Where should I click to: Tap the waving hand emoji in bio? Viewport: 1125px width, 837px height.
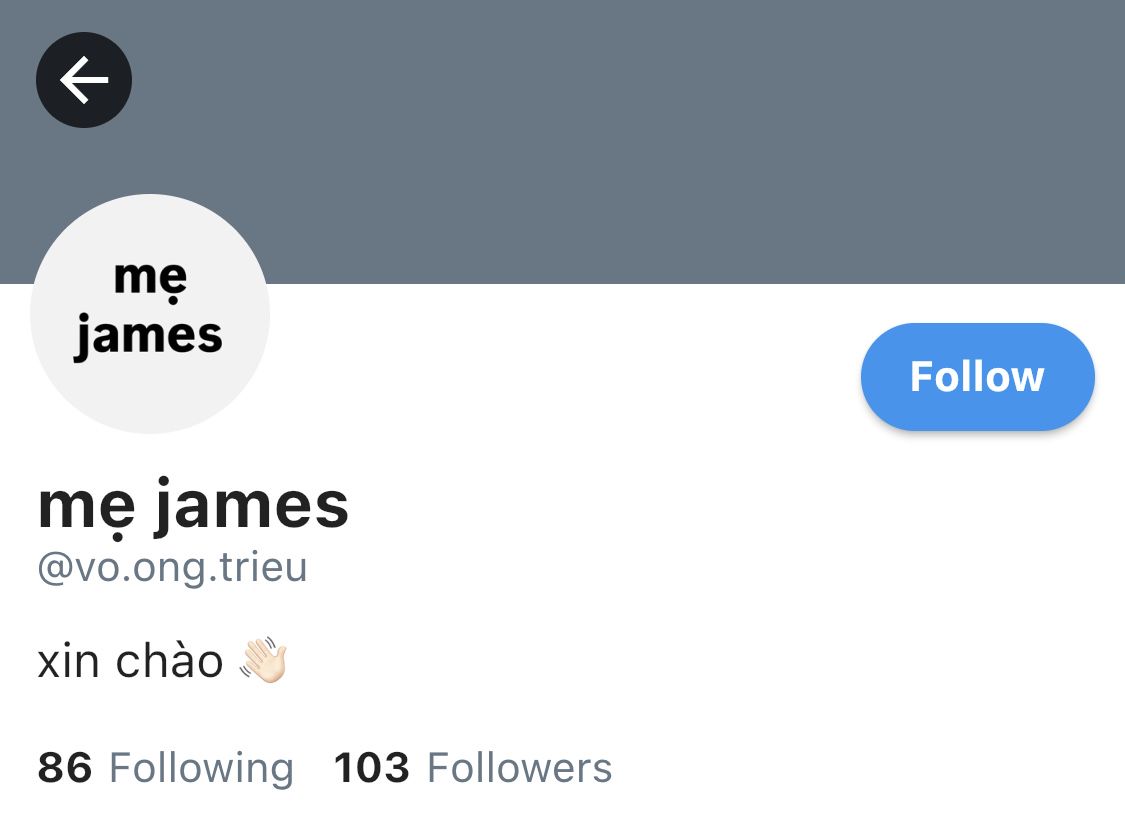coord(264,660)
